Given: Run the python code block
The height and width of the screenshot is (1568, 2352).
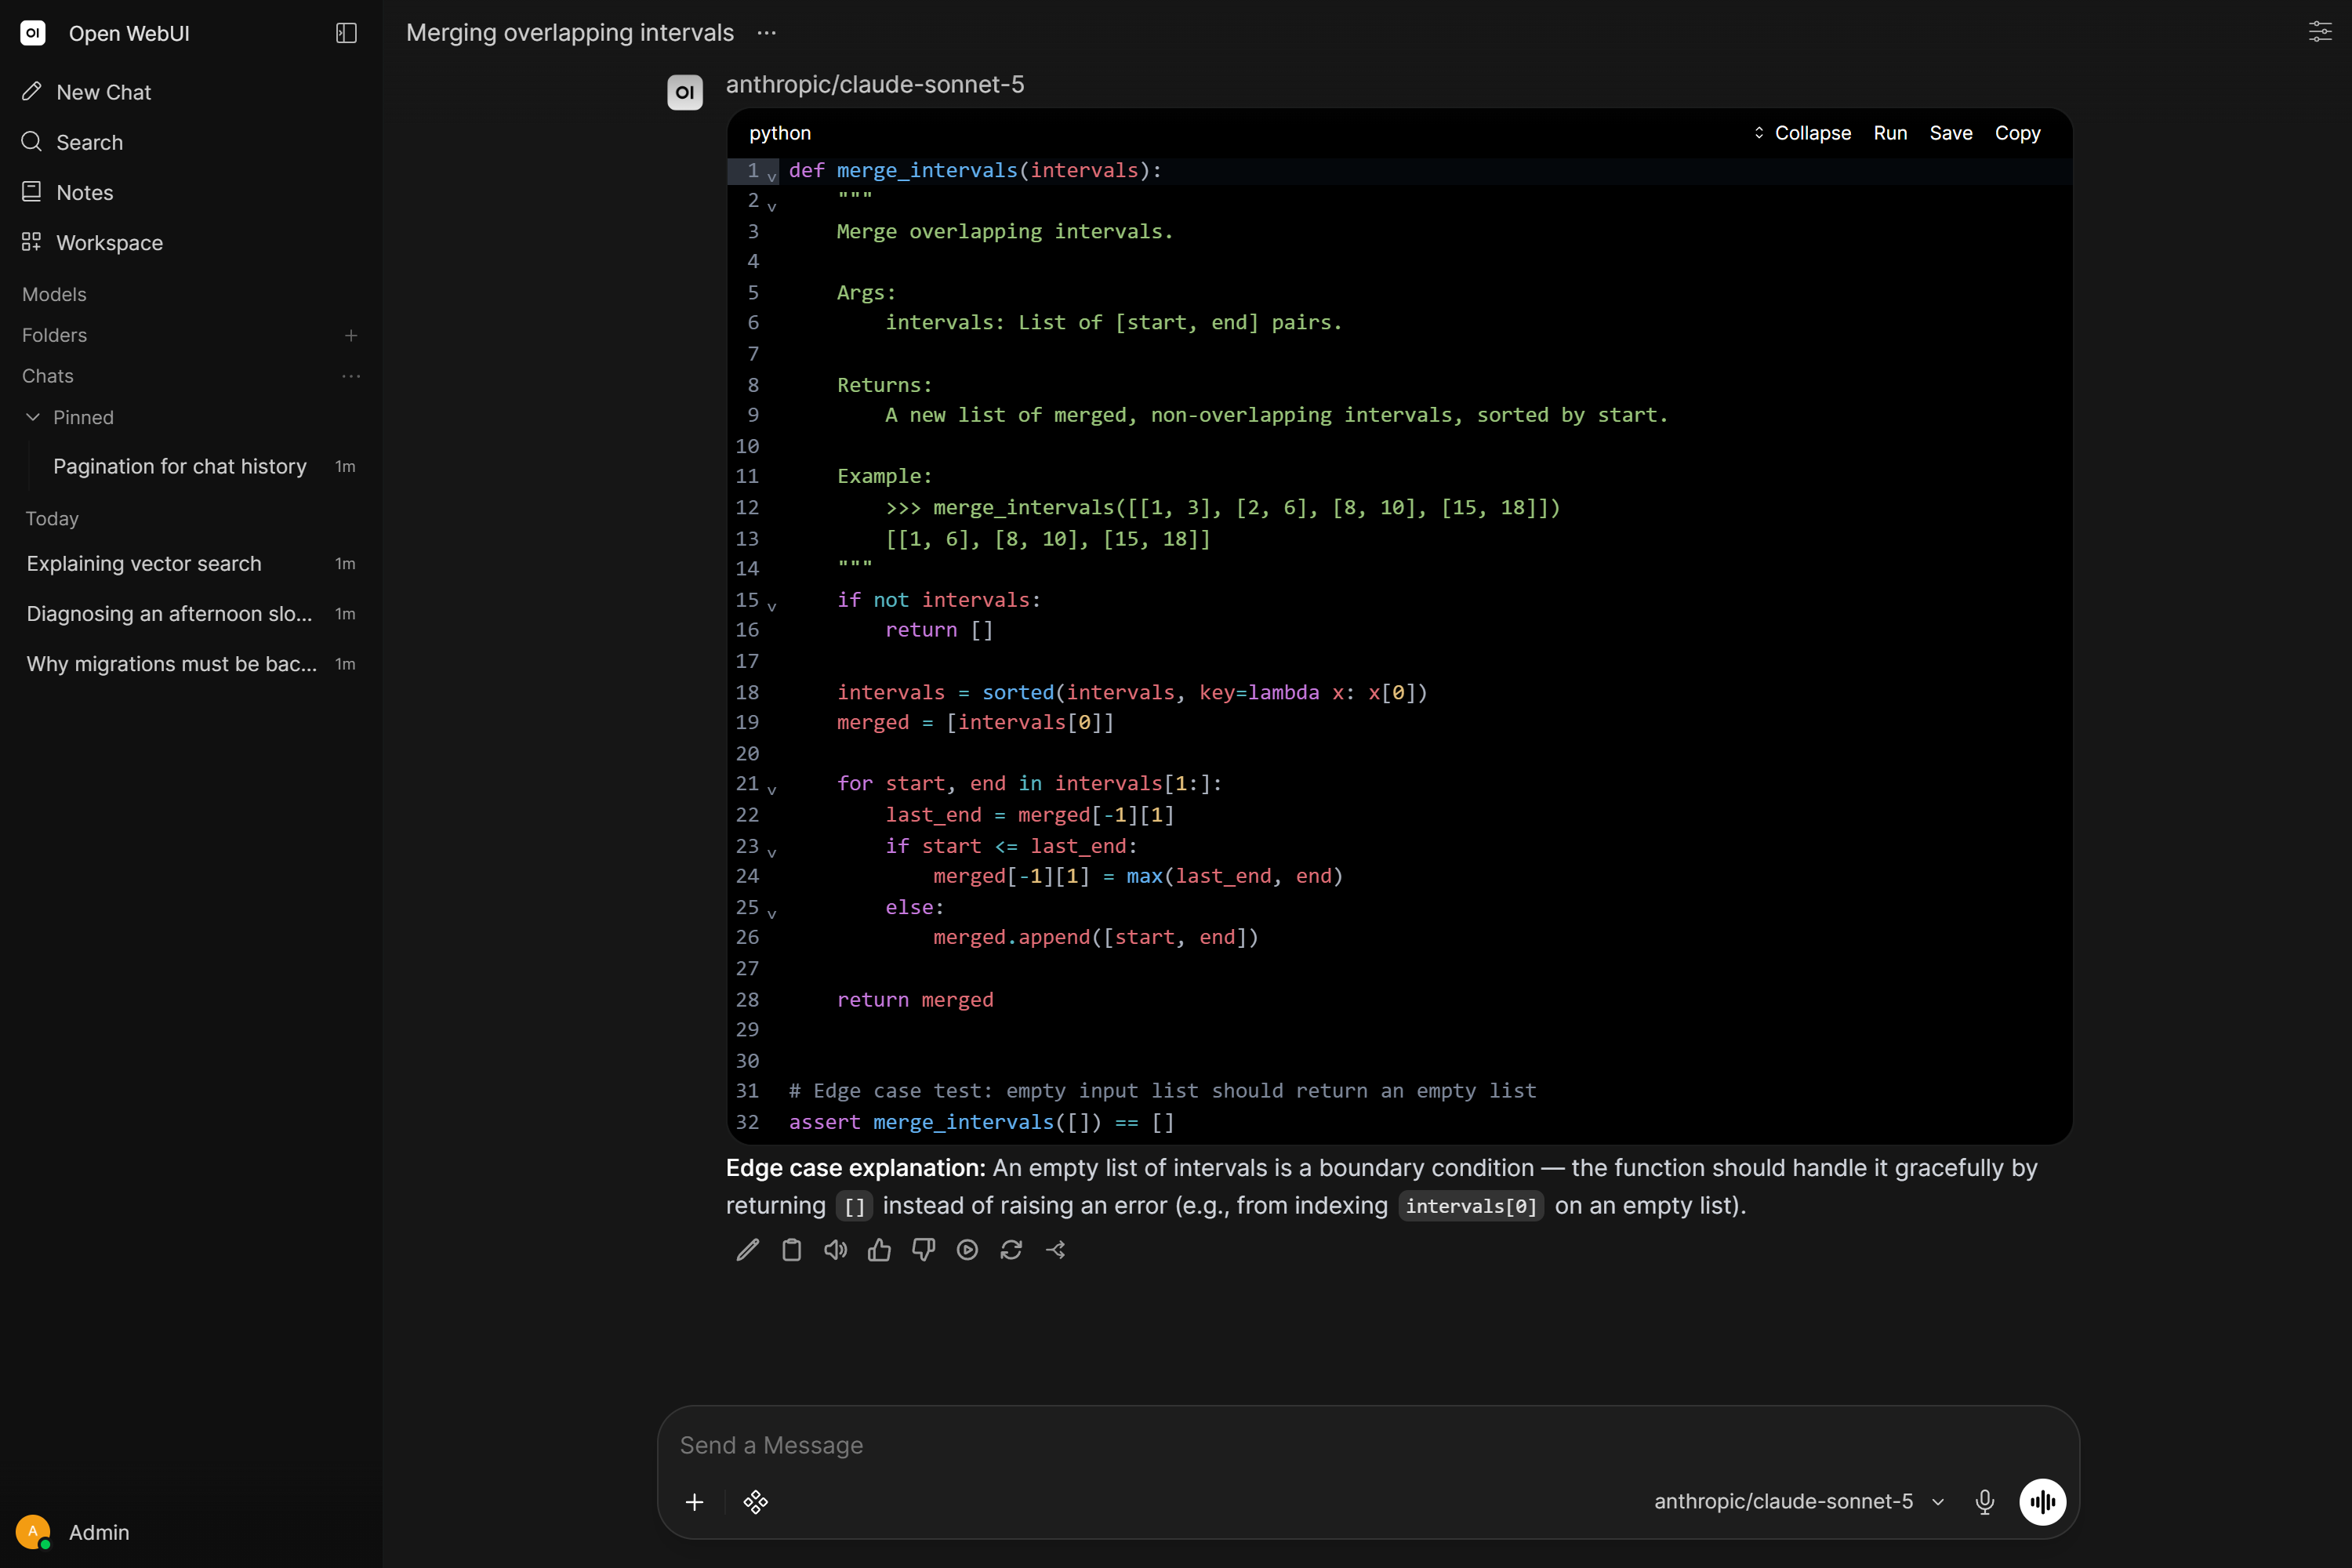Looking at the screenshot, I should coord(1890,133).
